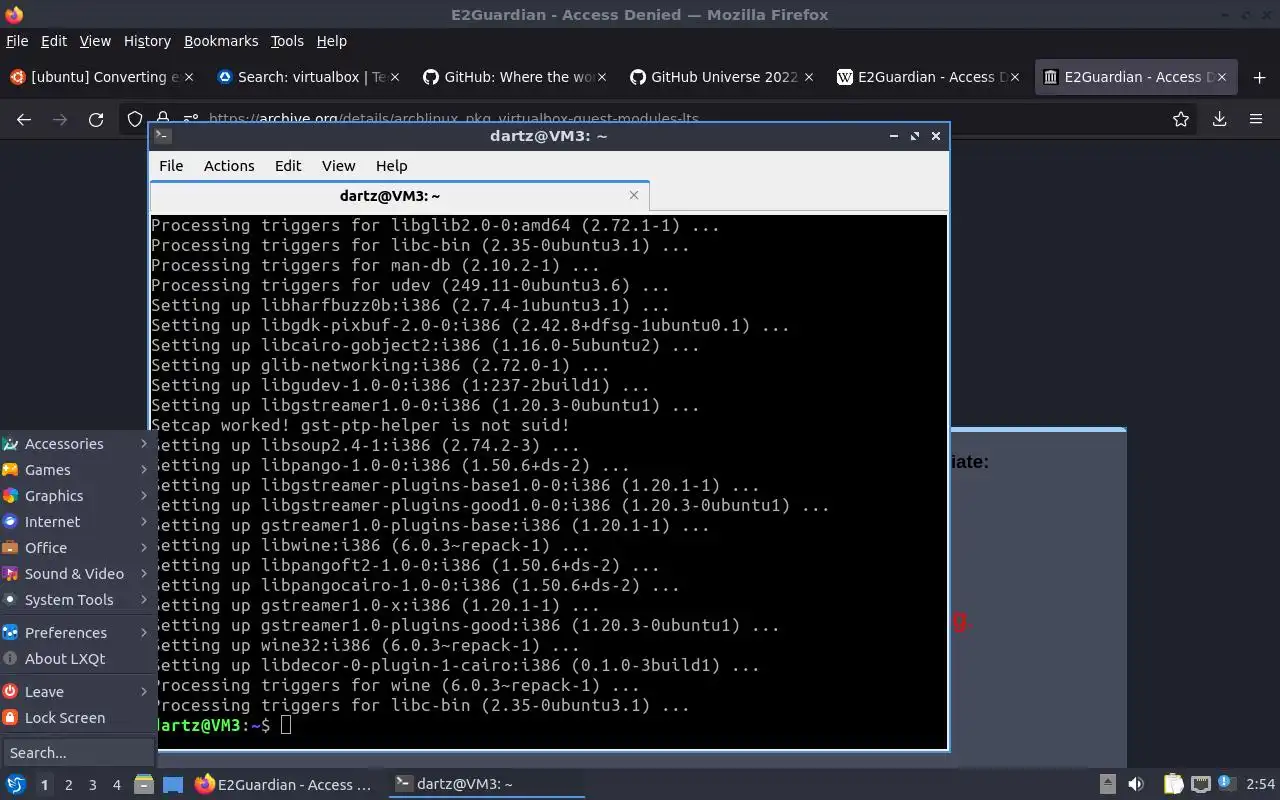Open the Firefox History menu
The width and height of the screenshot is (1280, 800).
[x=147, y=41]
